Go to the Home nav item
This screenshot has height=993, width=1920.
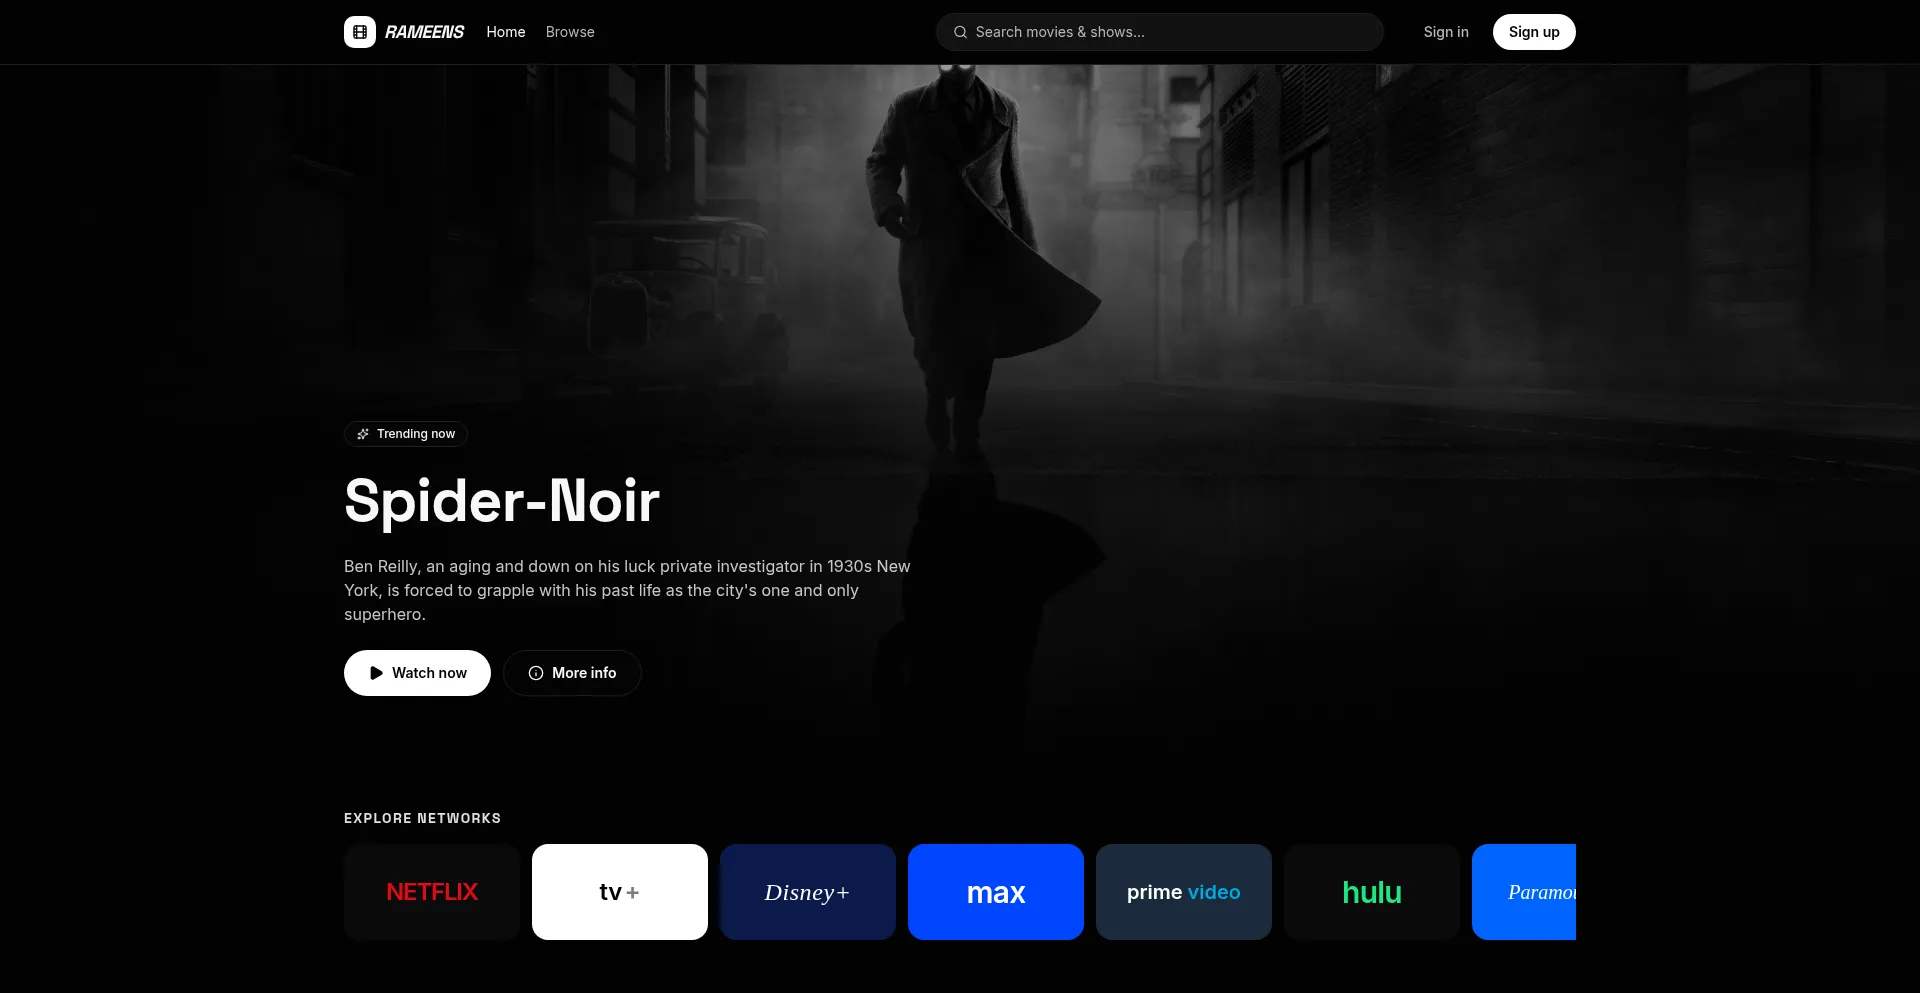coord(506,32)
